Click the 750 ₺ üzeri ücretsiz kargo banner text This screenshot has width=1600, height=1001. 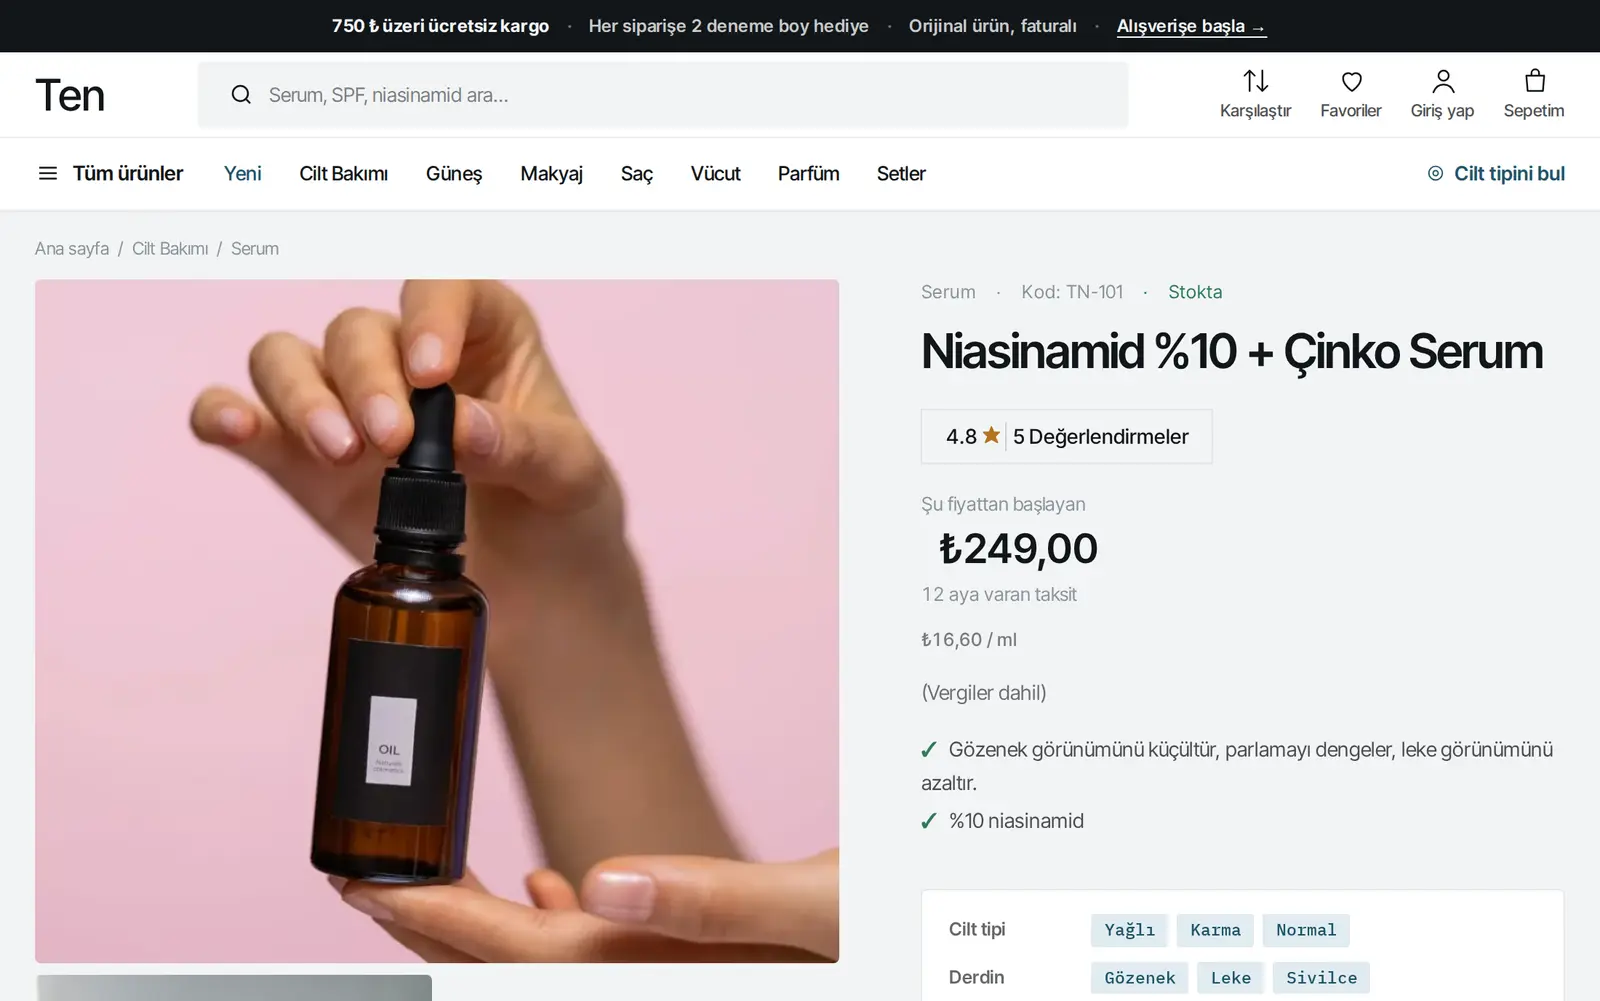pos(440,26)
